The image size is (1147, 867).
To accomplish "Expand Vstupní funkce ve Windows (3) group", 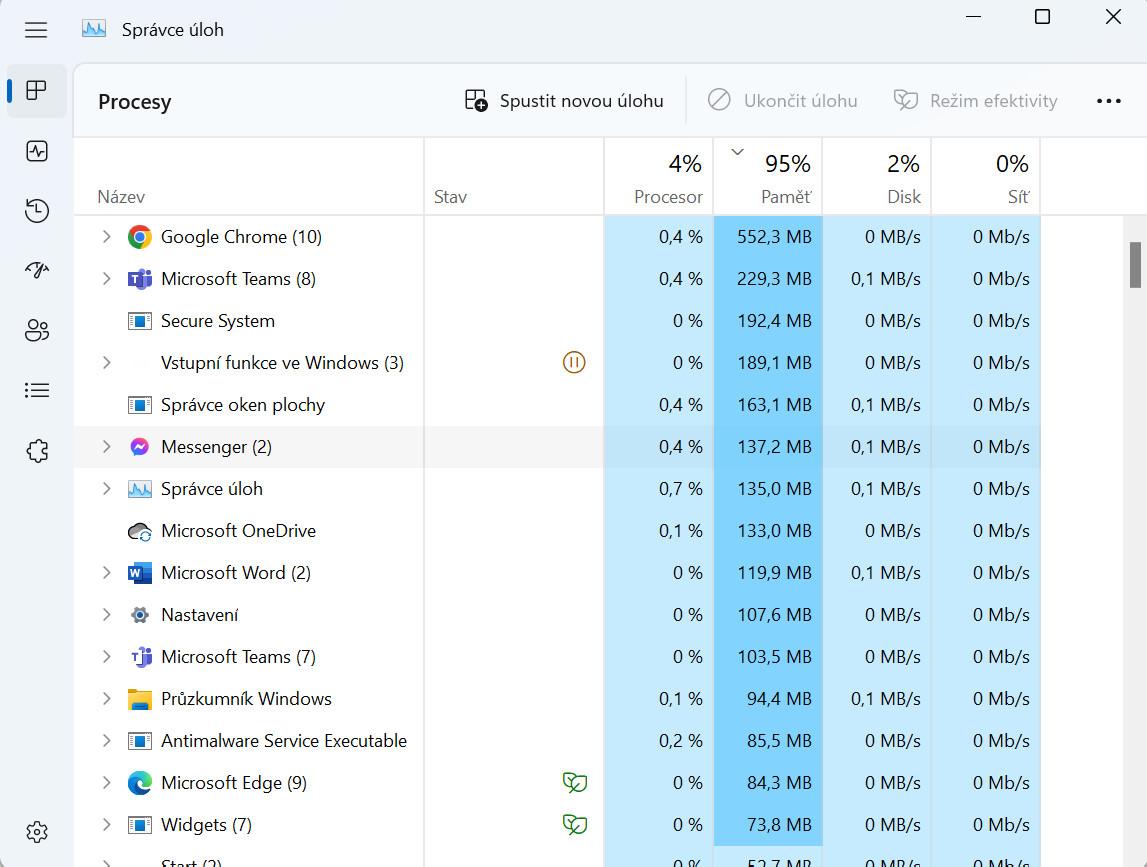I will click(107, 363).
